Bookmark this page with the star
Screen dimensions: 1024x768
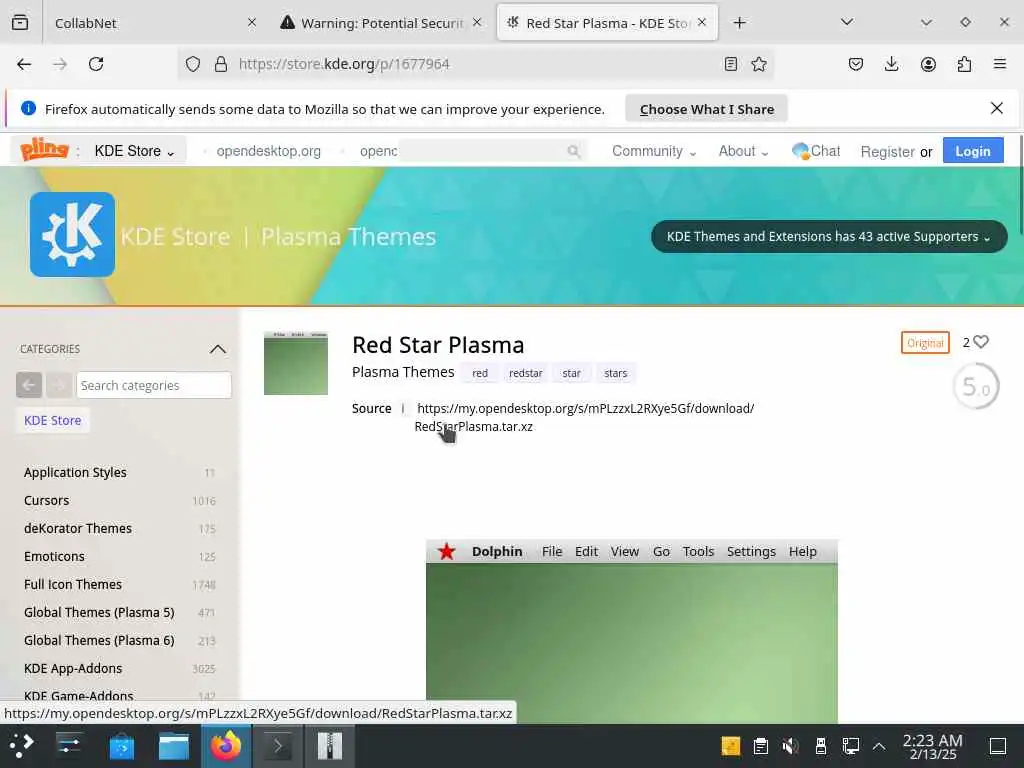pos(759,64)
